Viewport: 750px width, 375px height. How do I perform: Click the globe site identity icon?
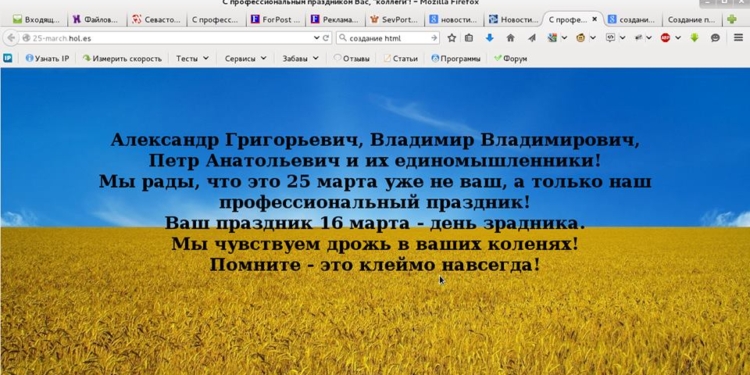[26, 38]
